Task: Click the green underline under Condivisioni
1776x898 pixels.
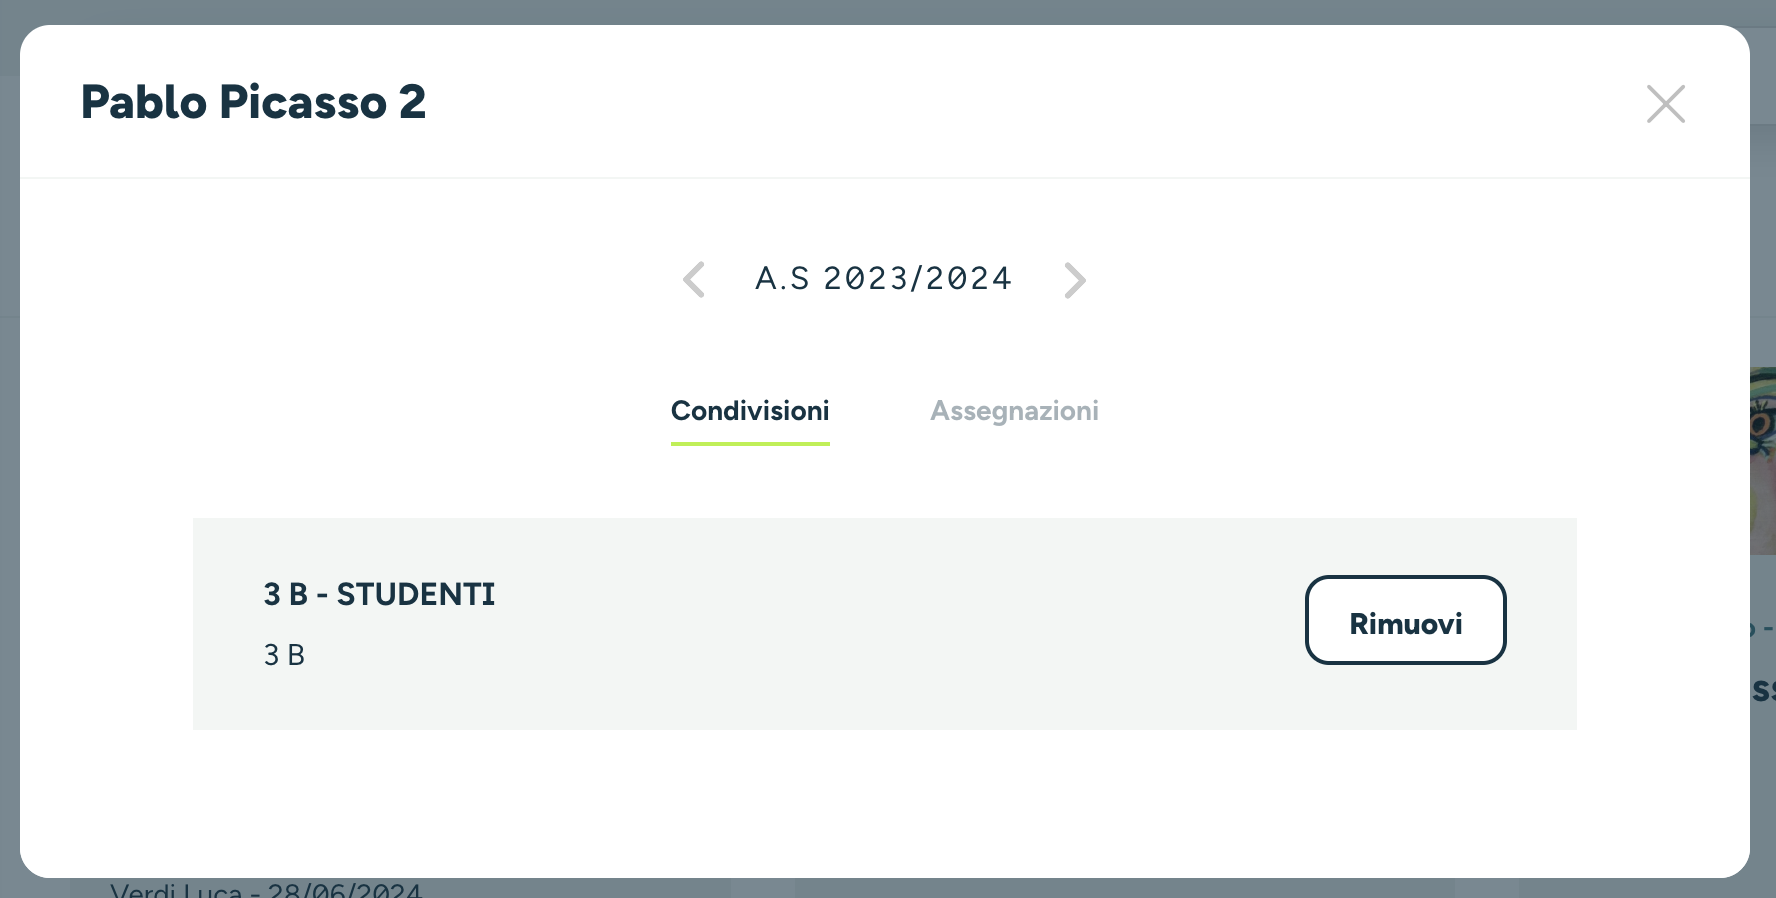Action: pyautogui.click(x=750, y=443)
